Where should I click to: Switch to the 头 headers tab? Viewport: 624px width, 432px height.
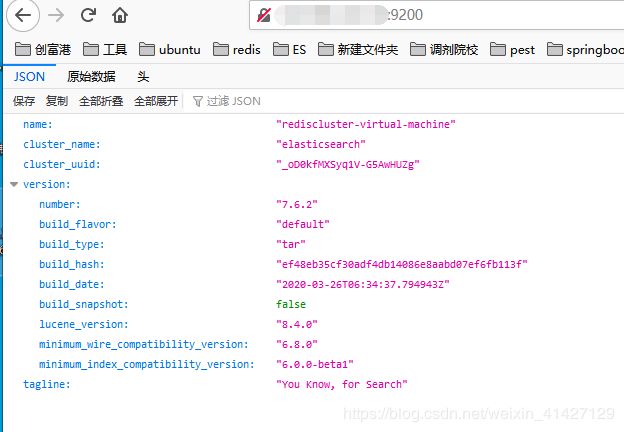tap(143, 76)
